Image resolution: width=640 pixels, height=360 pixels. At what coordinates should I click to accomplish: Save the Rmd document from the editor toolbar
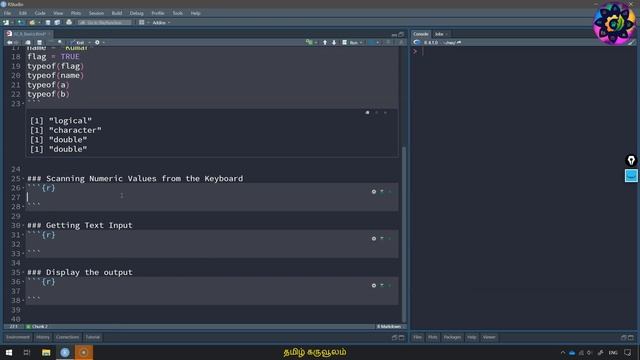tap(40, 42)
